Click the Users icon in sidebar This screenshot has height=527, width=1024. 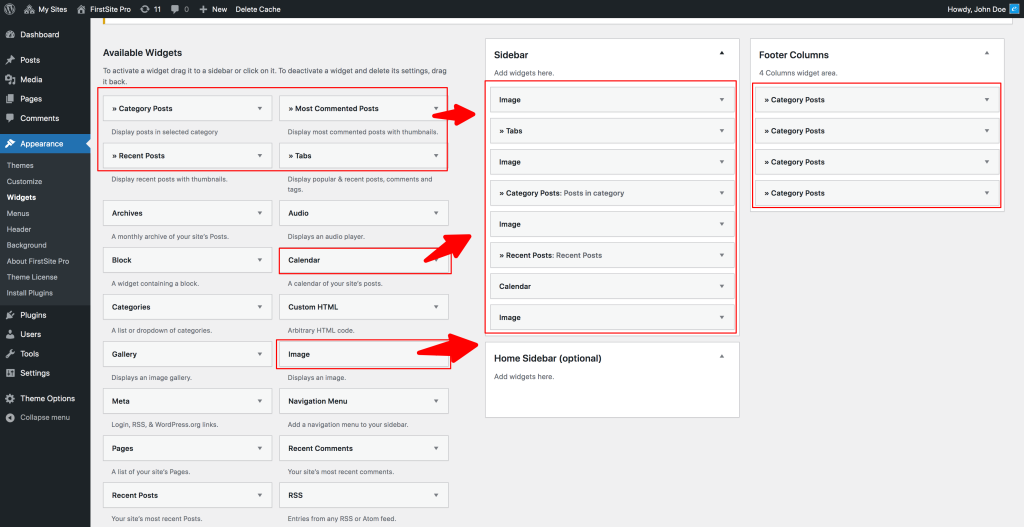(x=10, y=334)
